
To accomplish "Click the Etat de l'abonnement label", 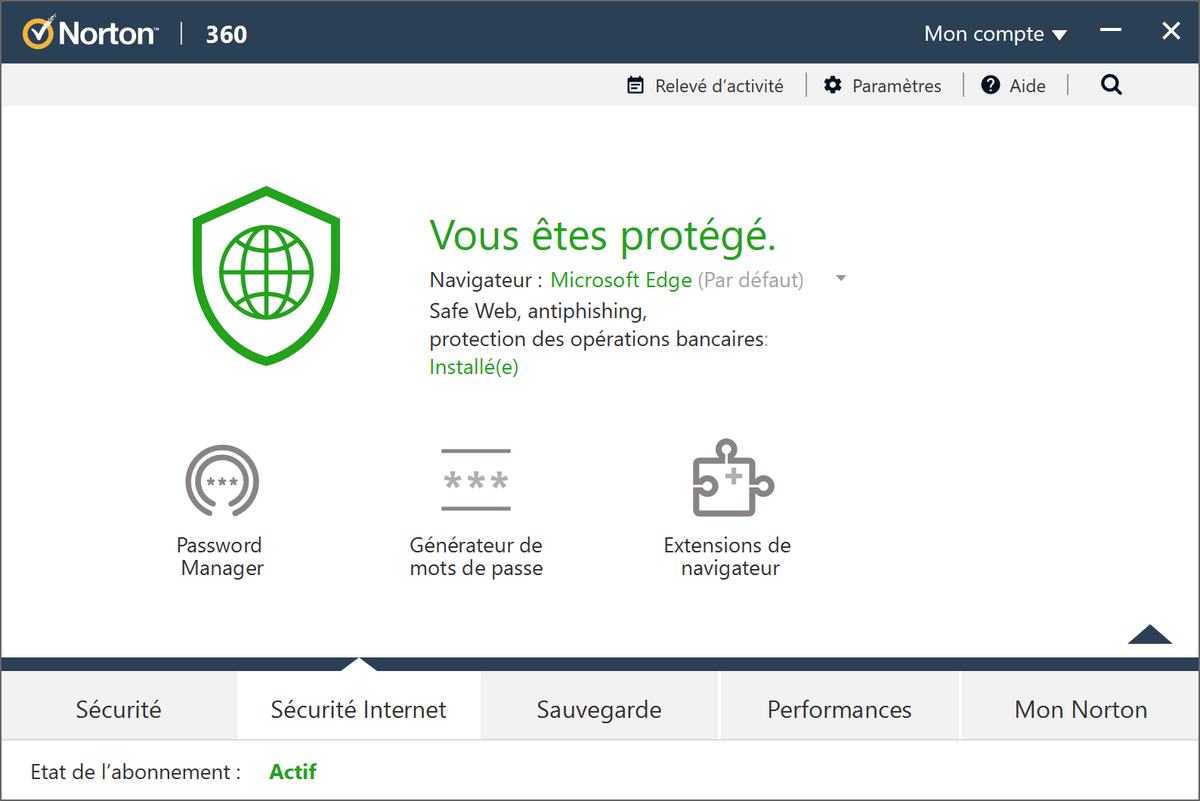I will coord(136,772).
